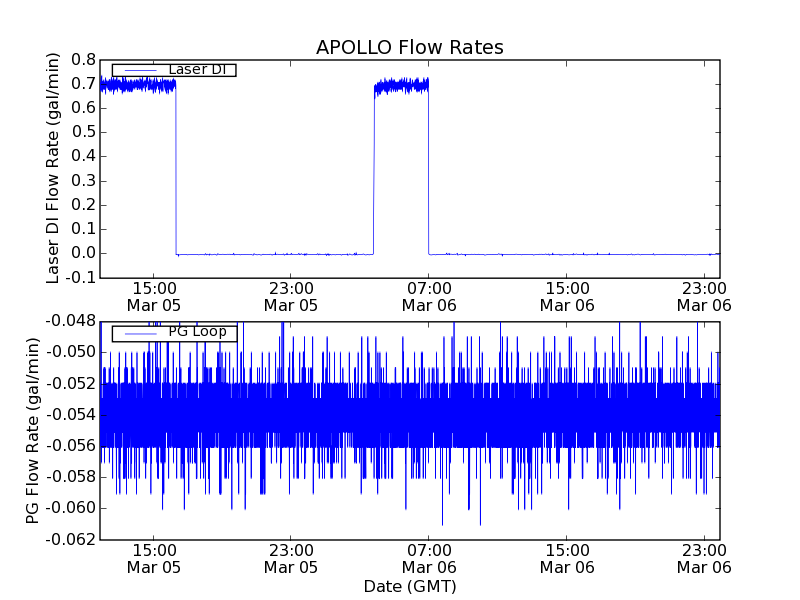The image size is (800, 600).
Task: Click the -0.1 tick on Laser DI axis
Action: (x=80, y=278)
